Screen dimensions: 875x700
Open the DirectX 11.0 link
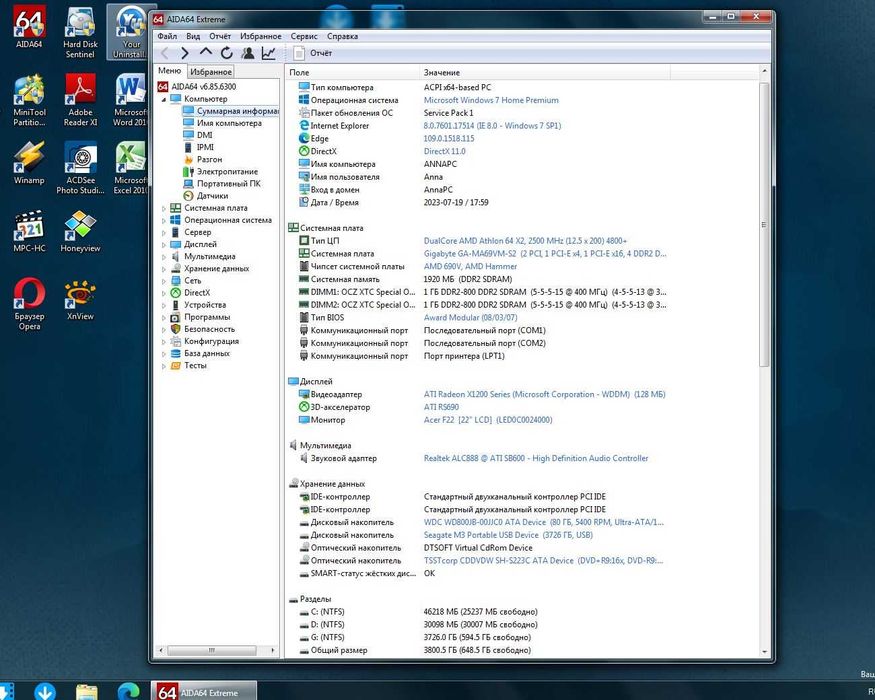tap(444, 151)
